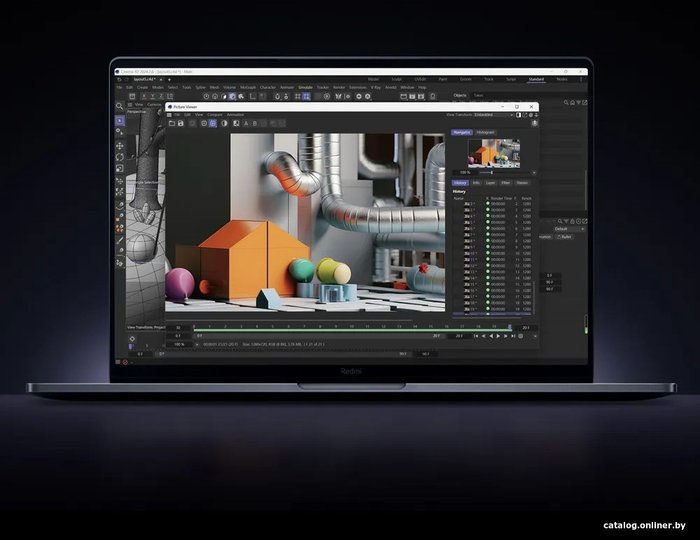Viewport: 700px width, 540px height.
Task: Select the Navigator tab
Action: [462, 132]
